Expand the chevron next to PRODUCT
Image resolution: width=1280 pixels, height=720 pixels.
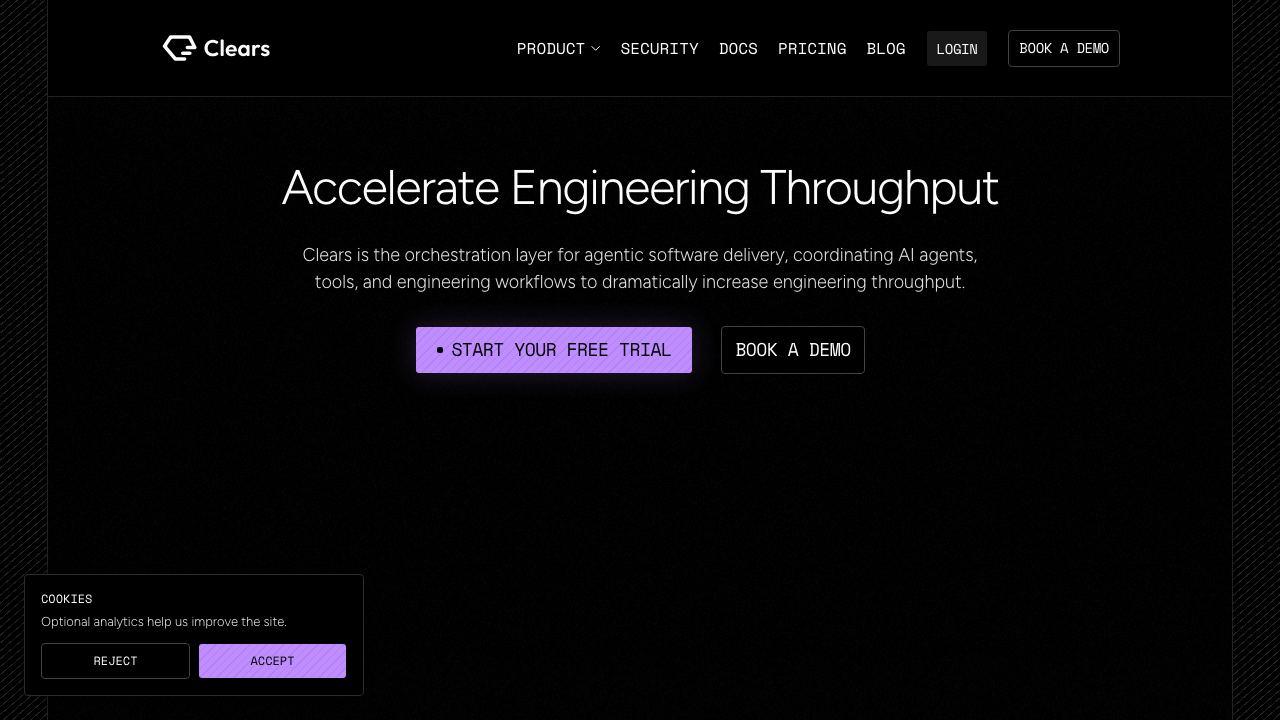click(596, 48)
